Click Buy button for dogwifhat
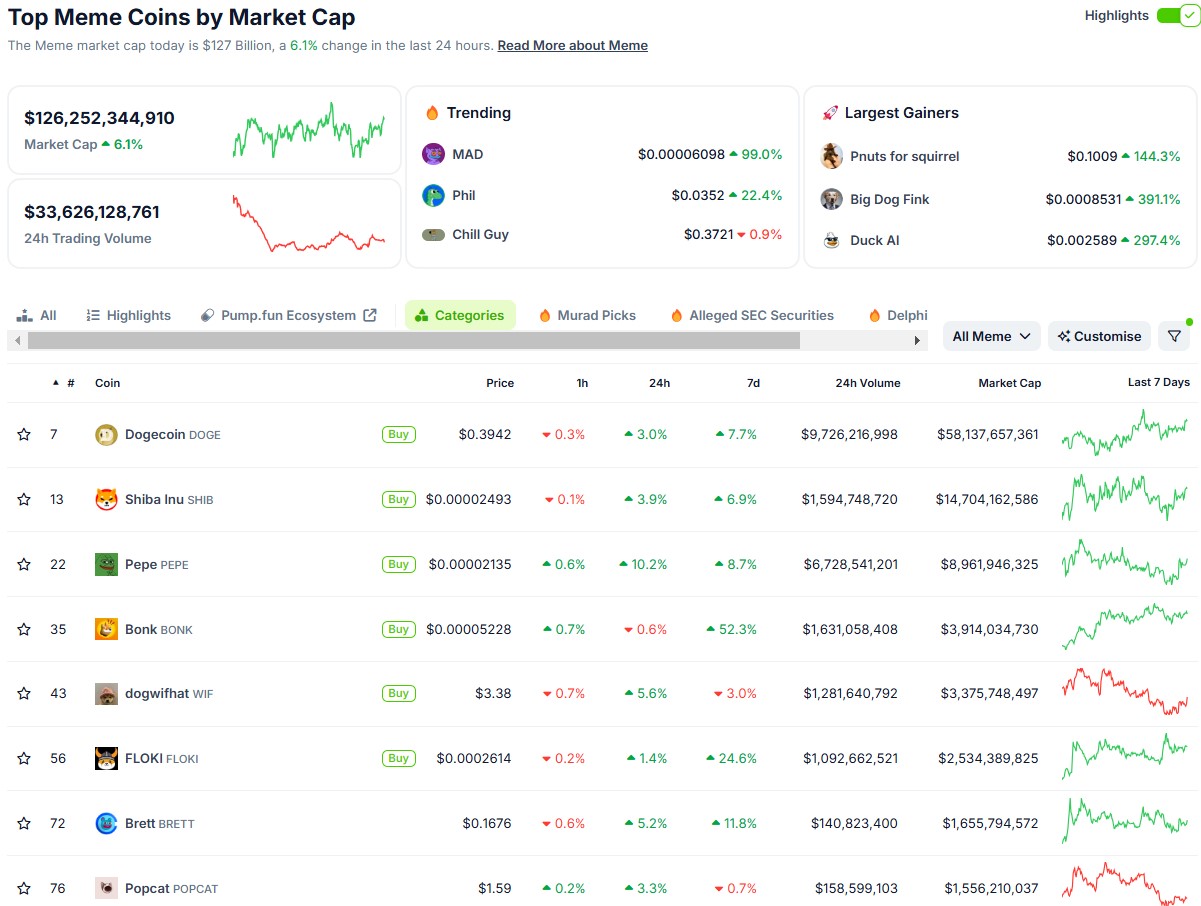This screenshot has height=906, width=1201. point(398,693)
